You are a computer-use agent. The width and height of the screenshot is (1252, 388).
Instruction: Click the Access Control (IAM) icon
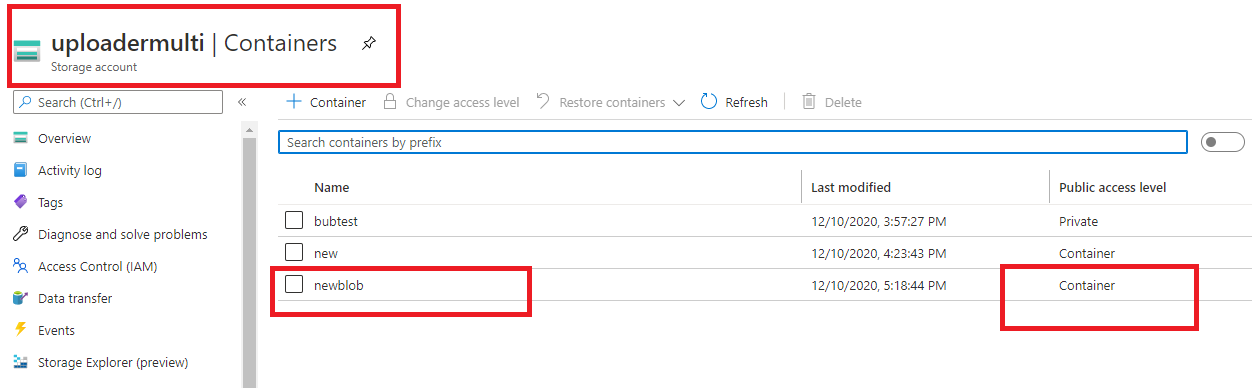[20, 266]
